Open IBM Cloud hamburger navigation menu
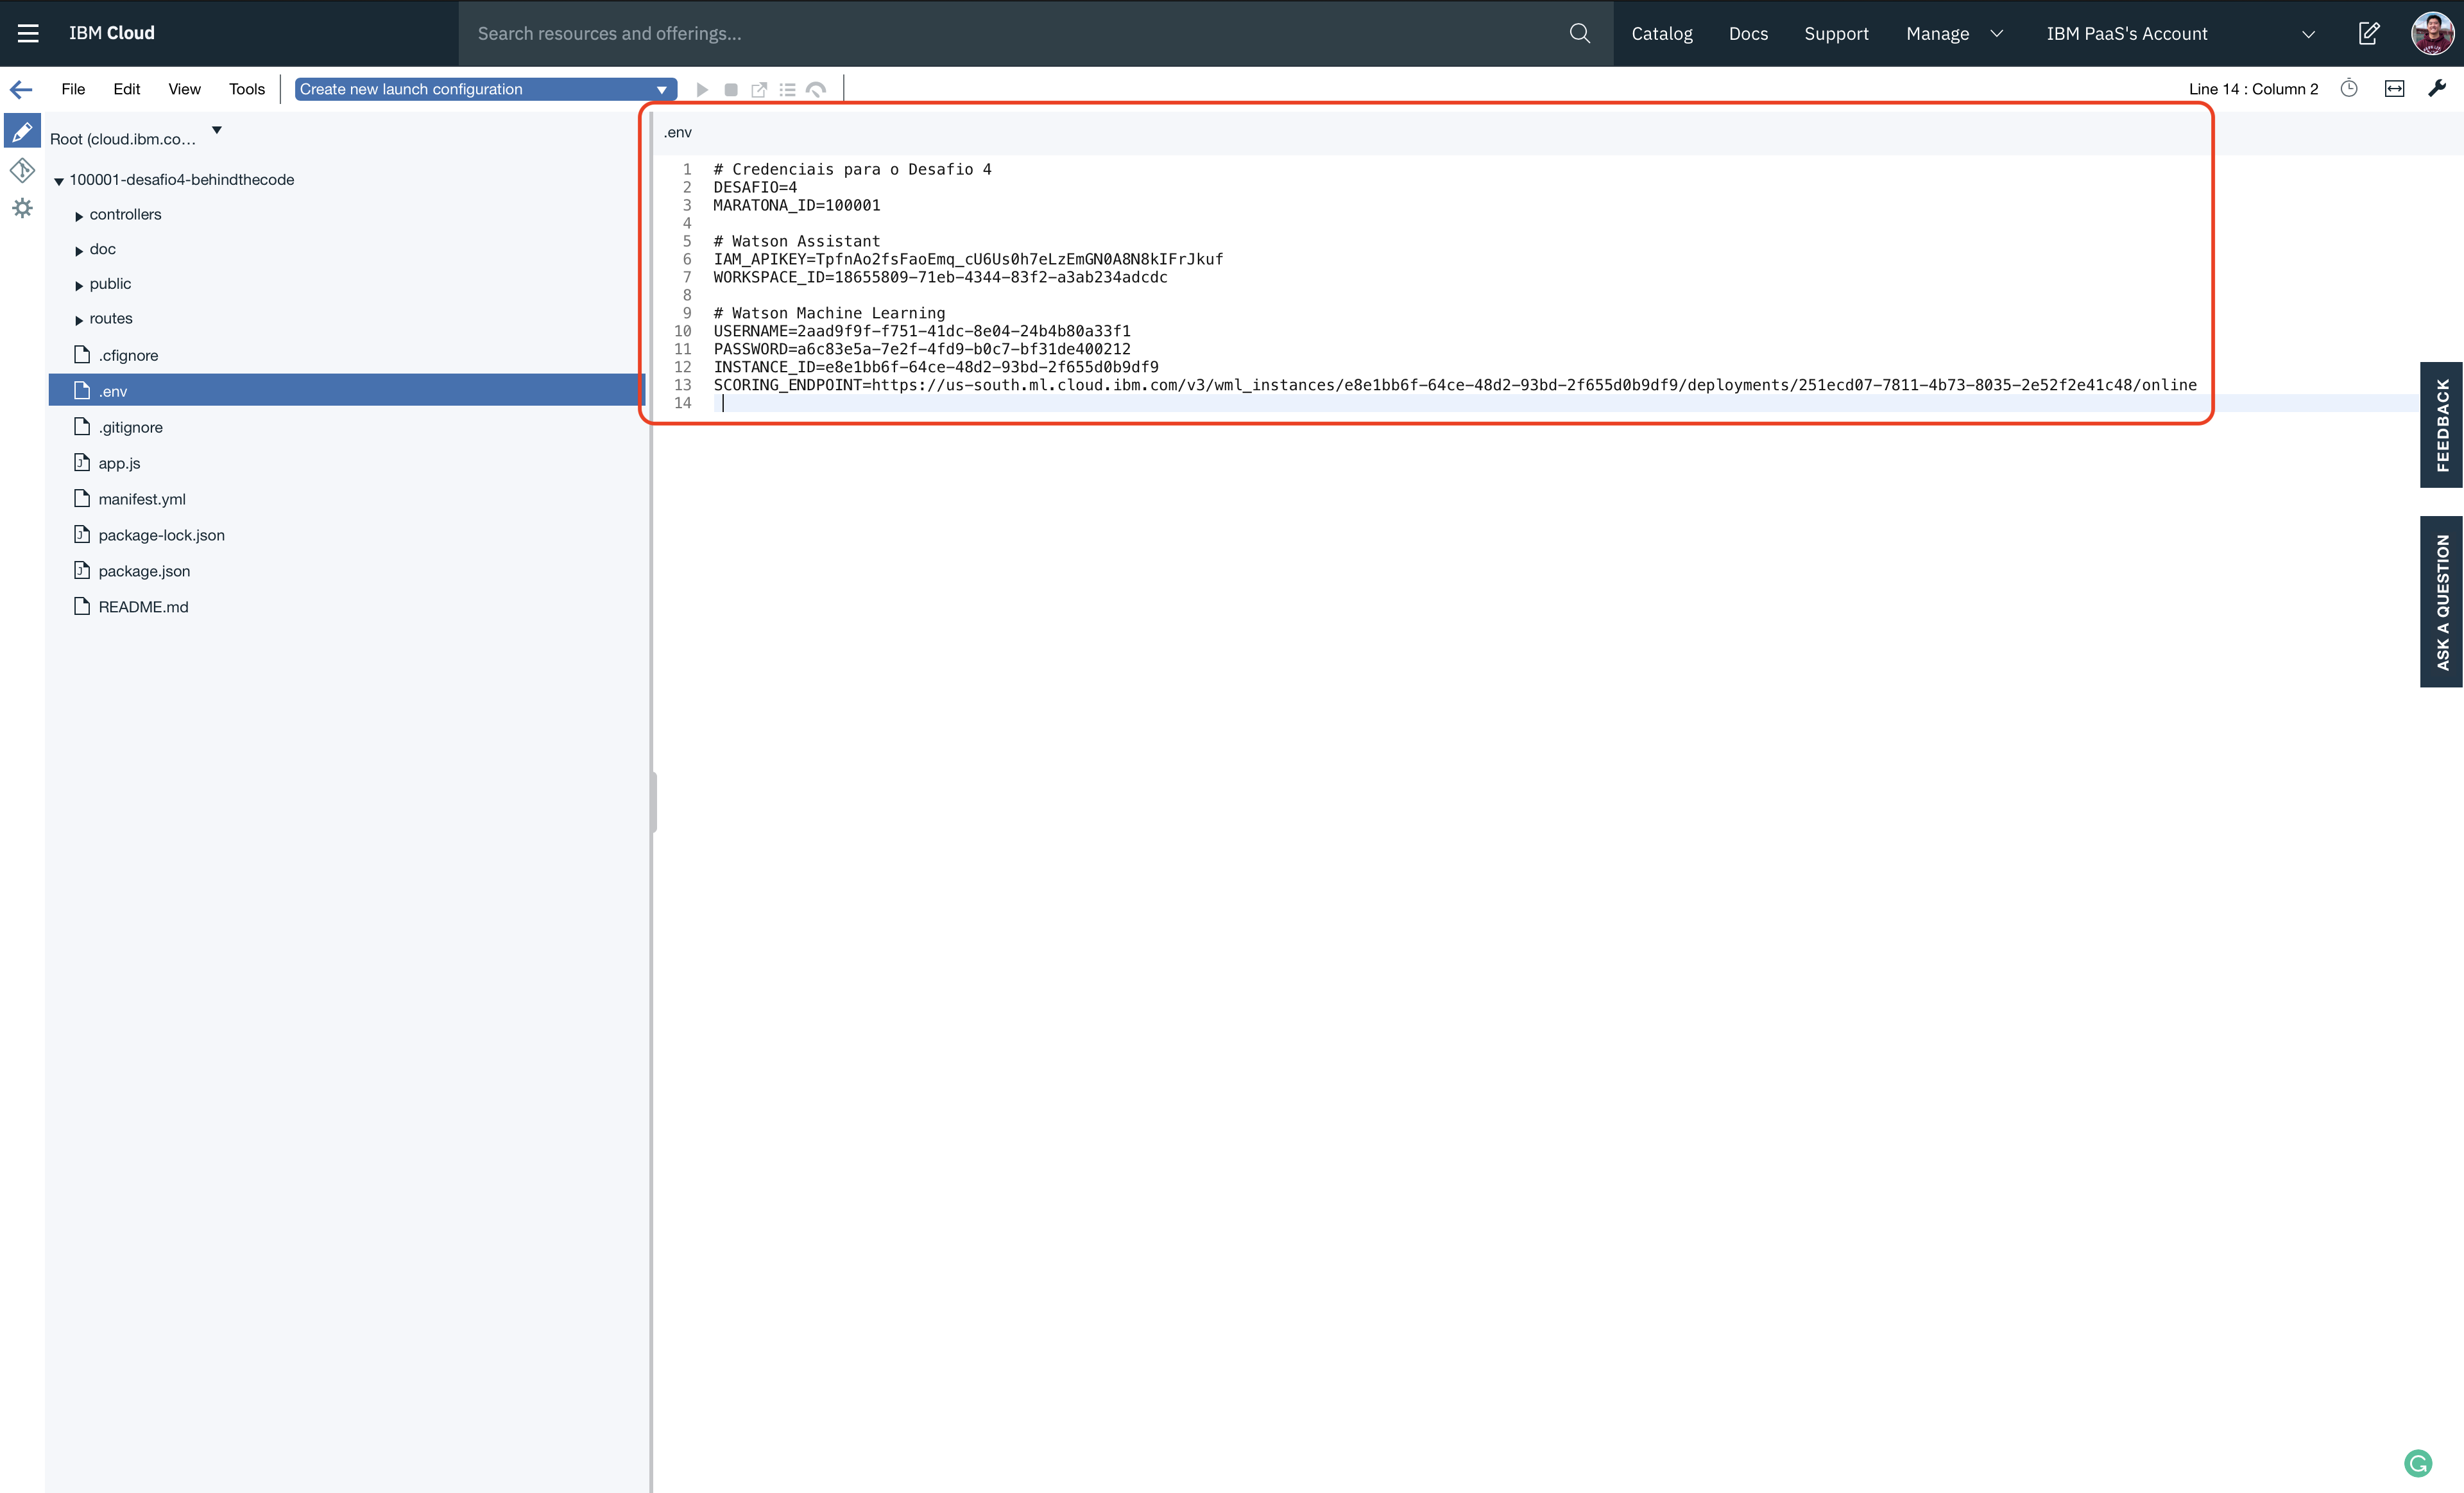The width and height of the screenshot is (2464, 1493). click(28, 33)
